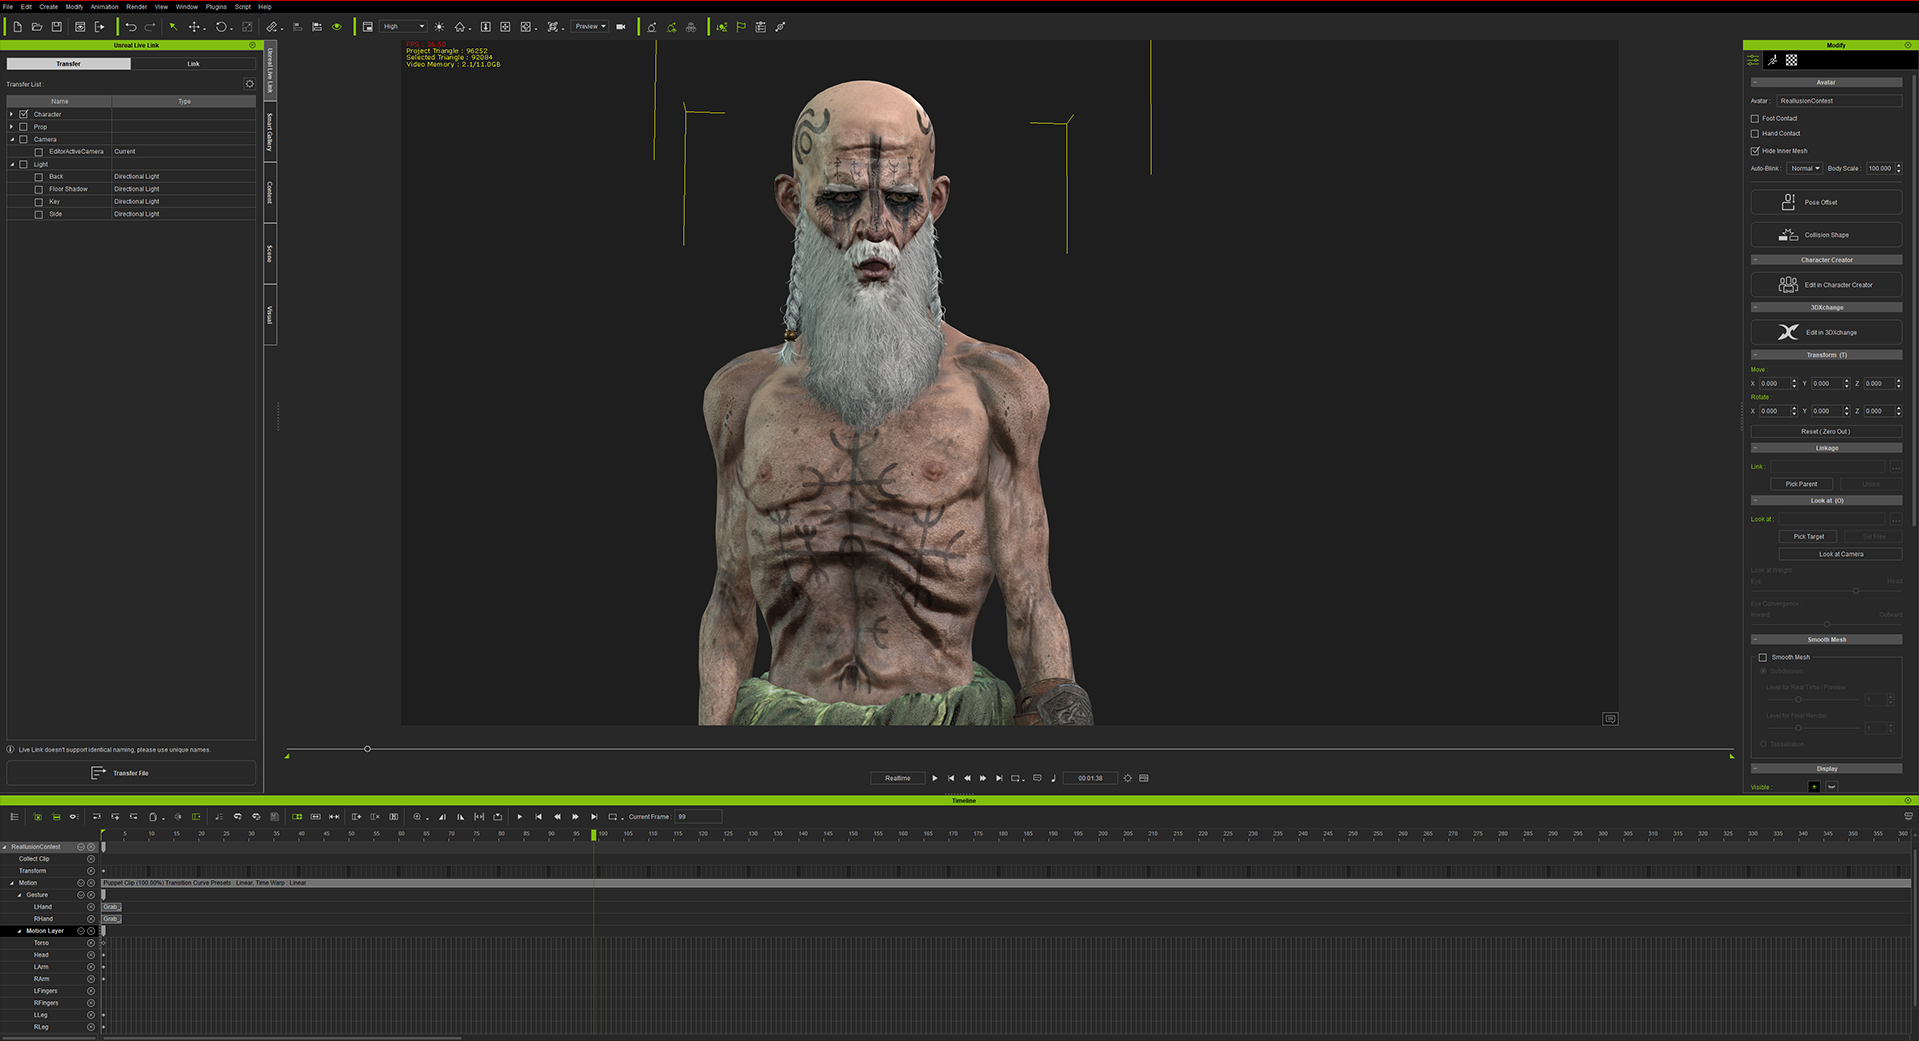Click the mini viewport icon at viewport corner
The height and width of the screenshot is (1041, 1919).
tap(1610, 719)
